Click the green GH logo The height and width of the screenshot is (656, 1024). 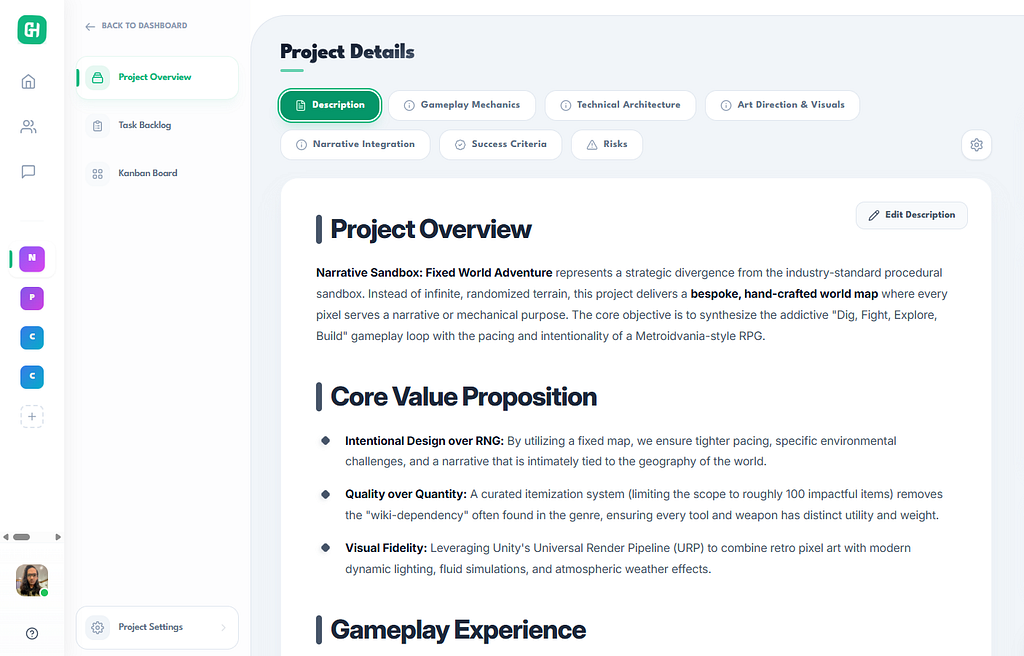[32, 29]
